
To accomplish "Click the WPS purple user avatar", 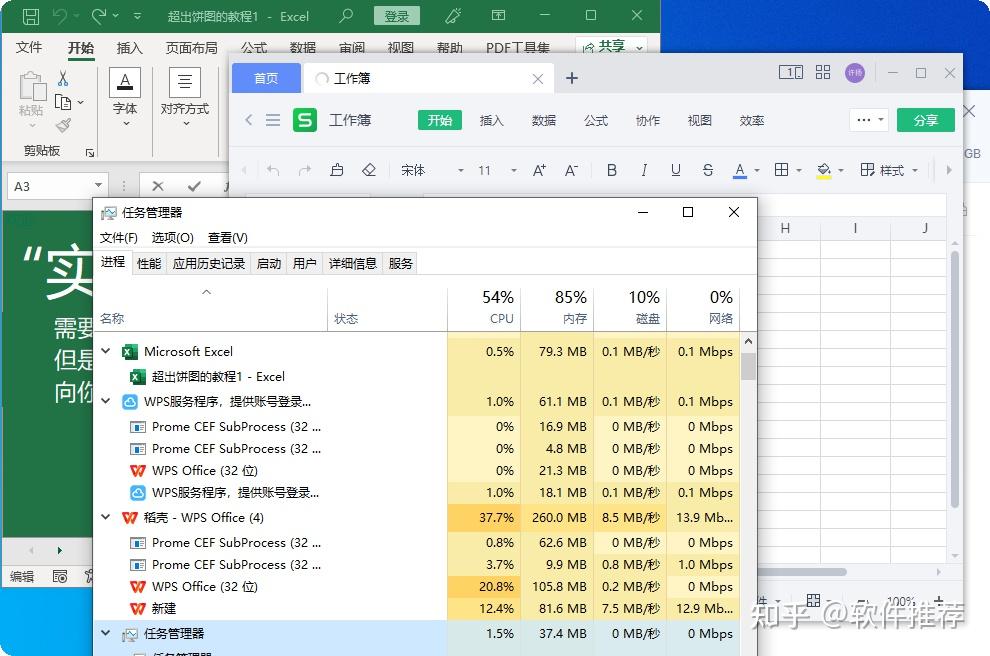I will point(855,73).
